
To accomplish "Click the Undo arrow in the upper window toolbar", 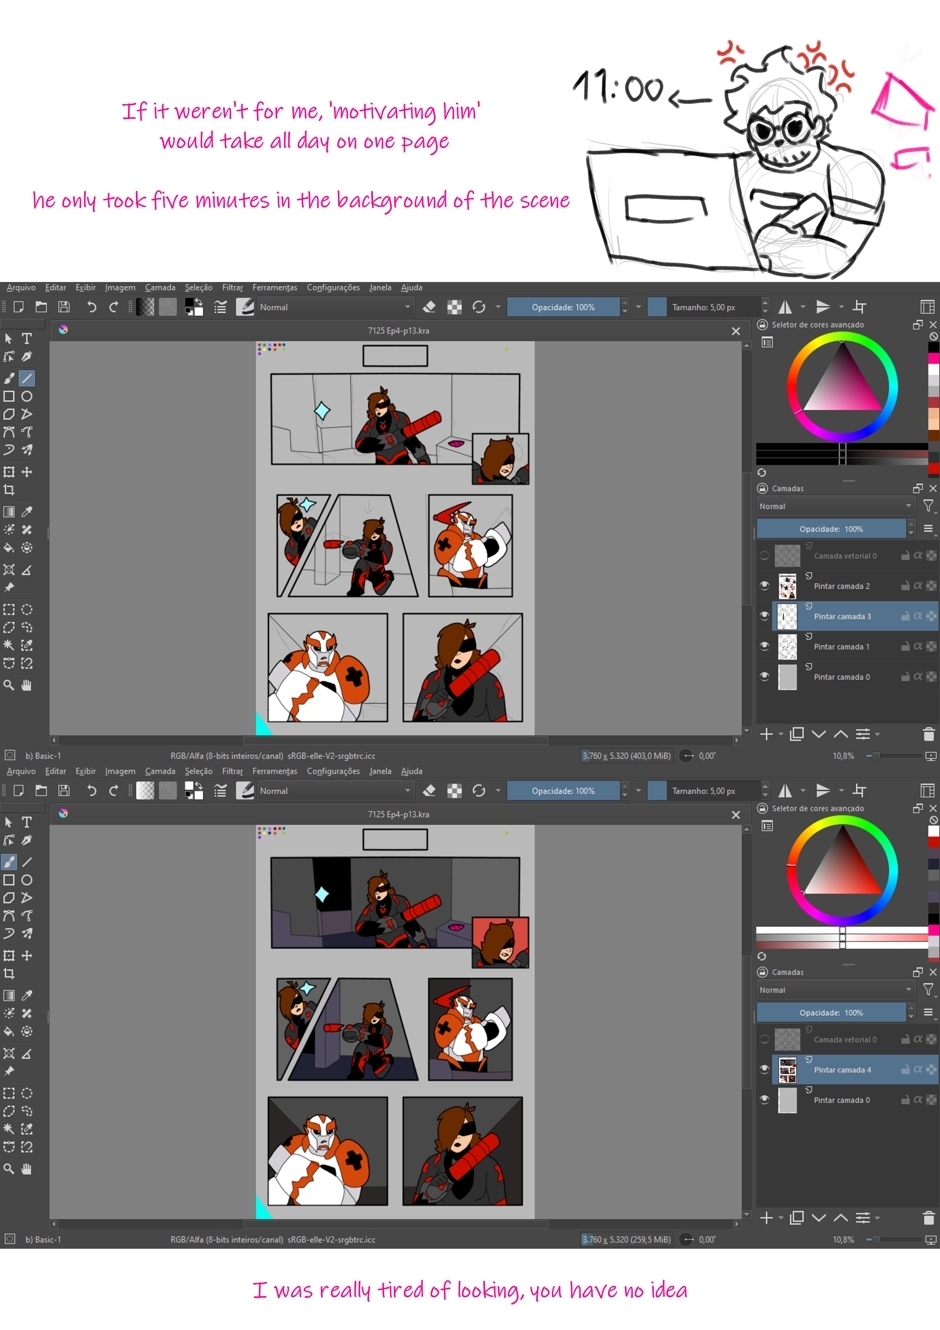I will 91,307.
